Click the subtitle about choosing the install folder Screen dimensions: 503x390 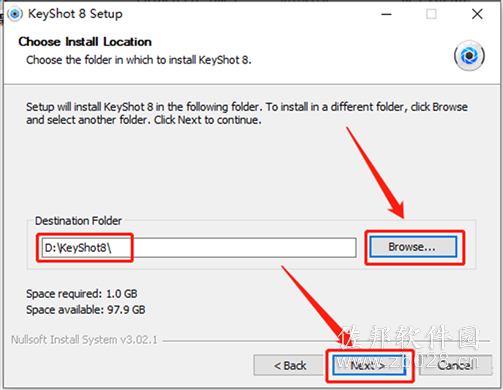139,60
